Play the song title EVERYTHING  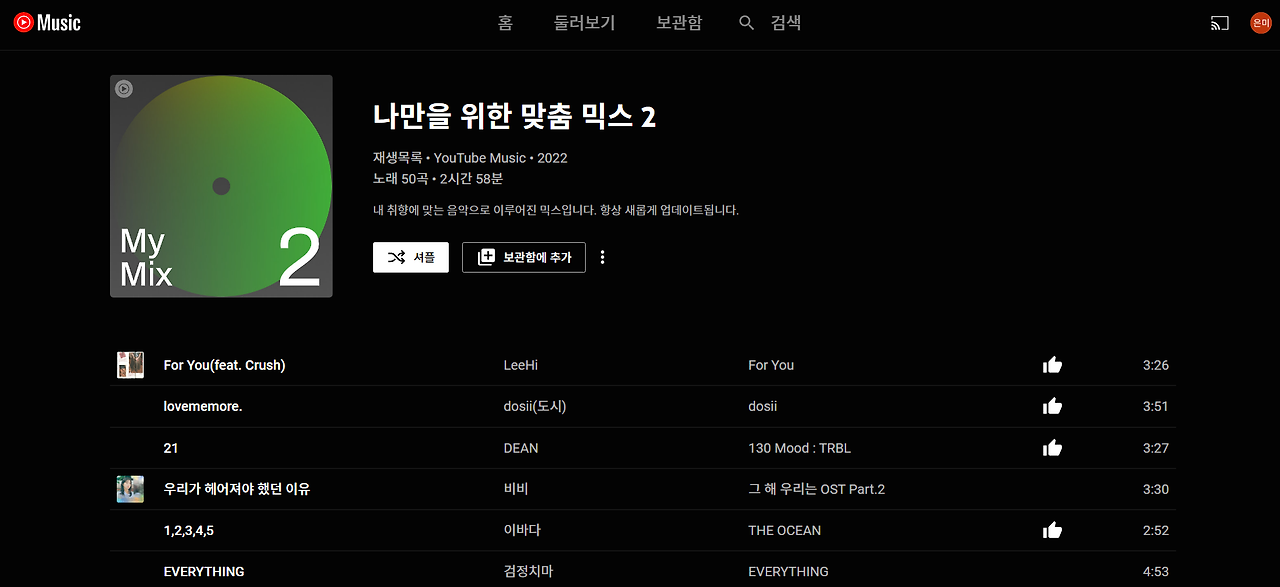204,571
